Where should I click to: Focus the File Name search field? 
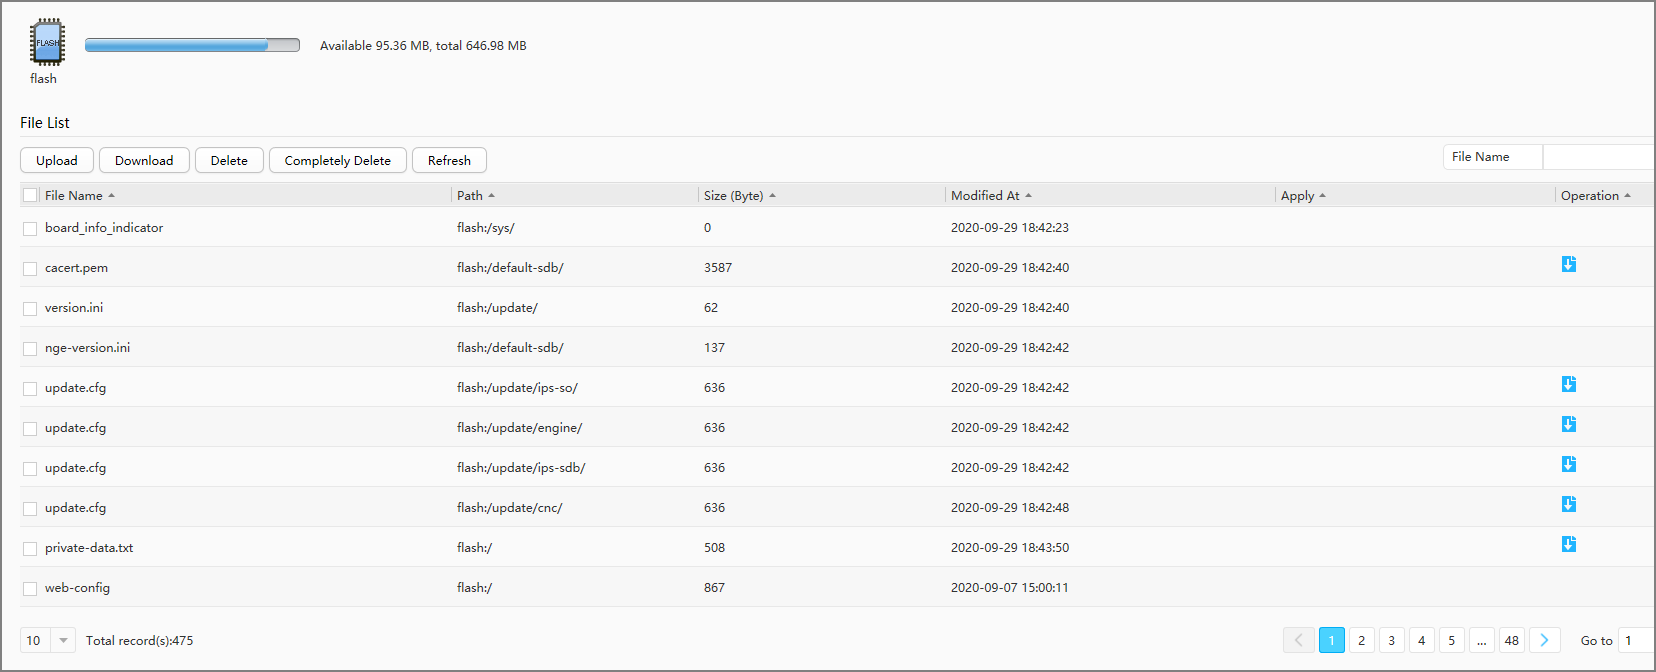coord(1596,157)
